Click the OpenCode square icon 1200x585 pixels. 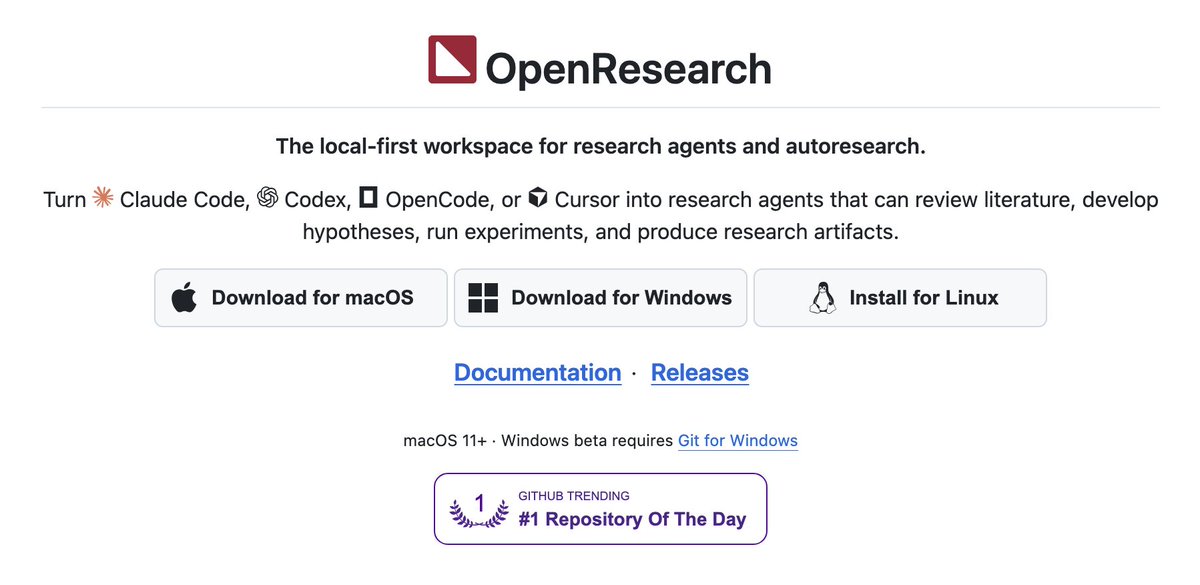(368, 198)
